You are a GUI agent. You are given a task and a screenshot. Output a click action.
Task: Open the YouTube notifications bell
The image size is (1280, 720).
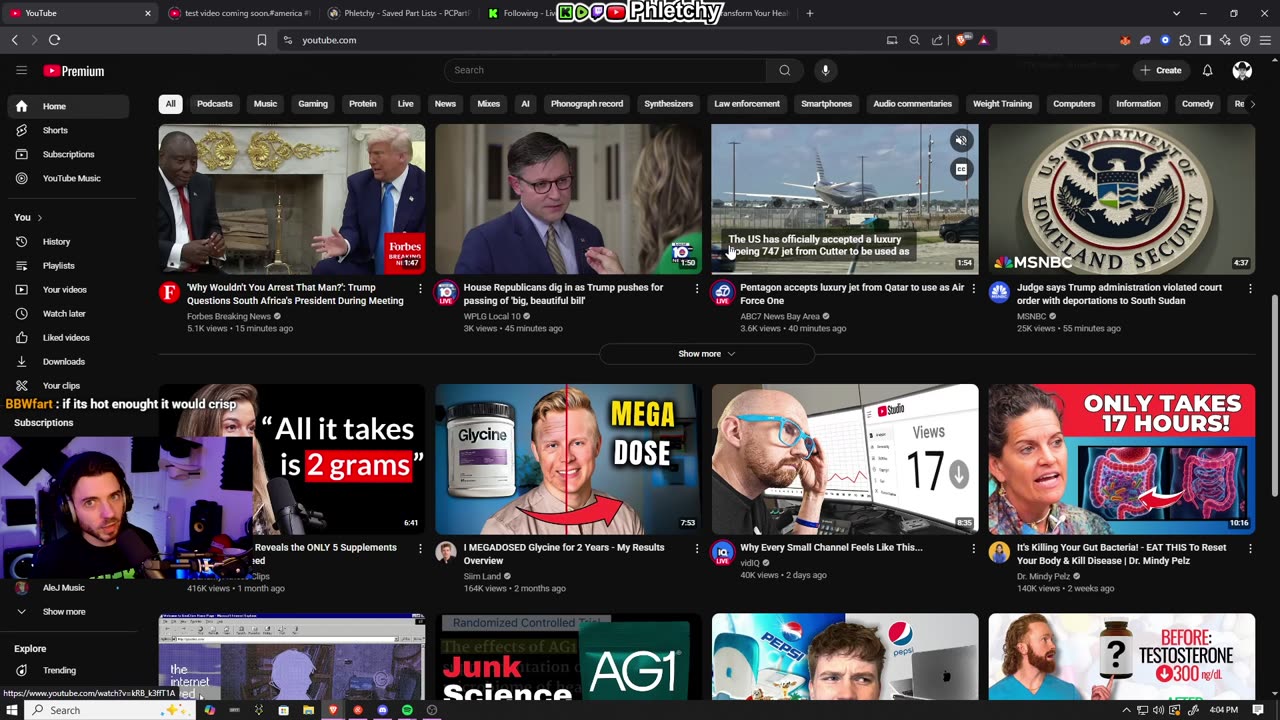click(x=1207, y=70)
